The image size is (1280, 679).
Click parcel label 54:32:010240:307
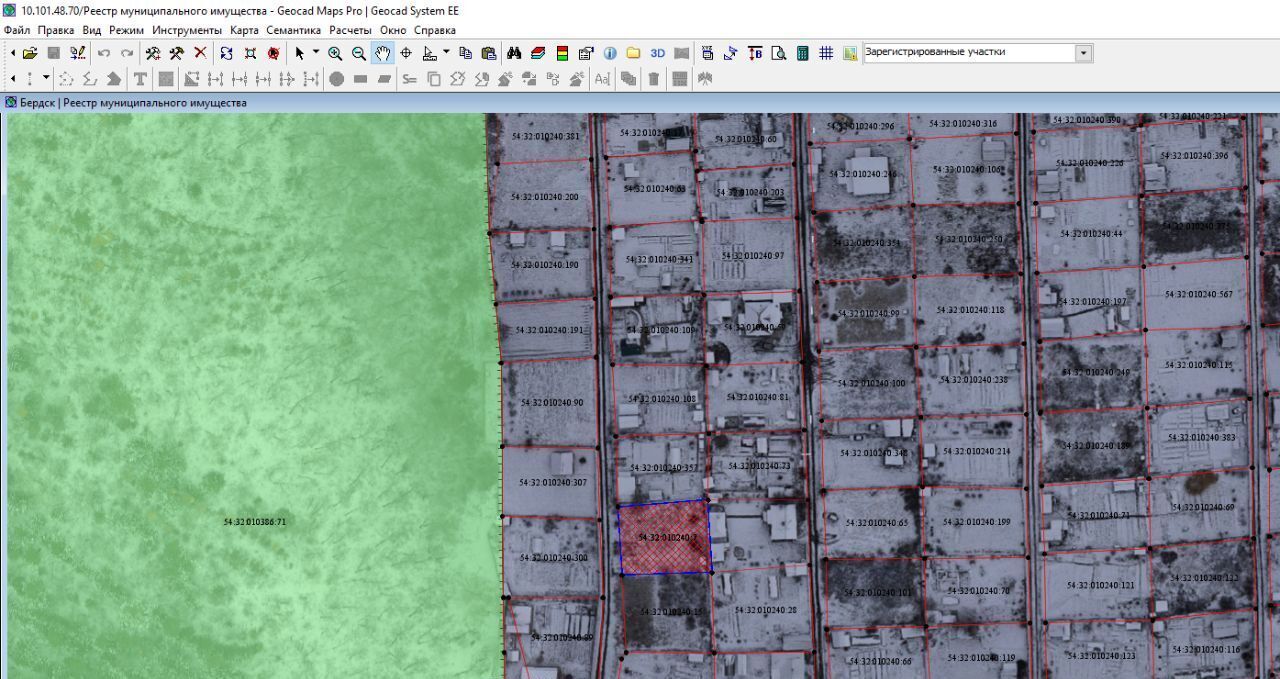coord(552,483)
